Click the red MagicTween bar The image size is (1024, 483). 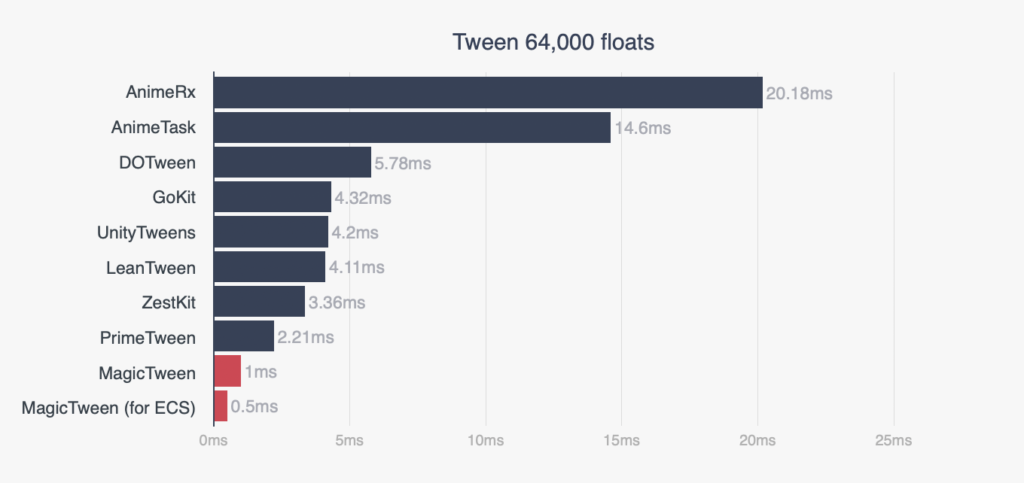click(227, 371)
